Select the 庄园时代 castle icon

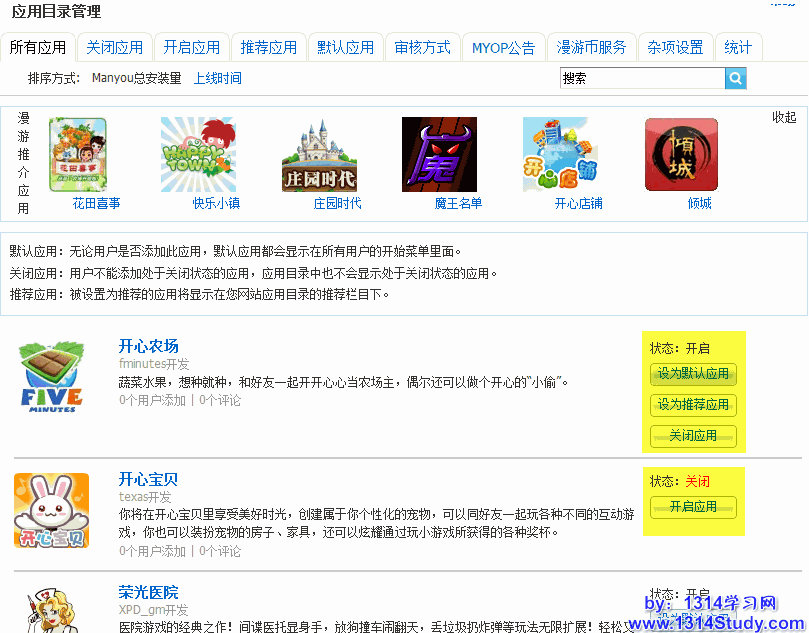tap(319, 154)
